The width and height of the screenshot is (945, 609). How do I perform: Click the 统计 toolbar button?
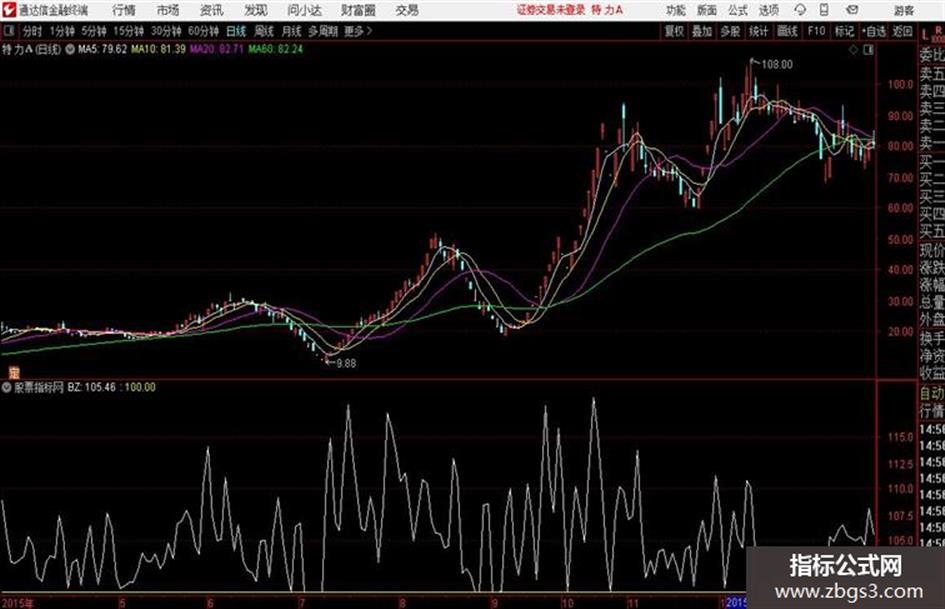click(758, 31)
